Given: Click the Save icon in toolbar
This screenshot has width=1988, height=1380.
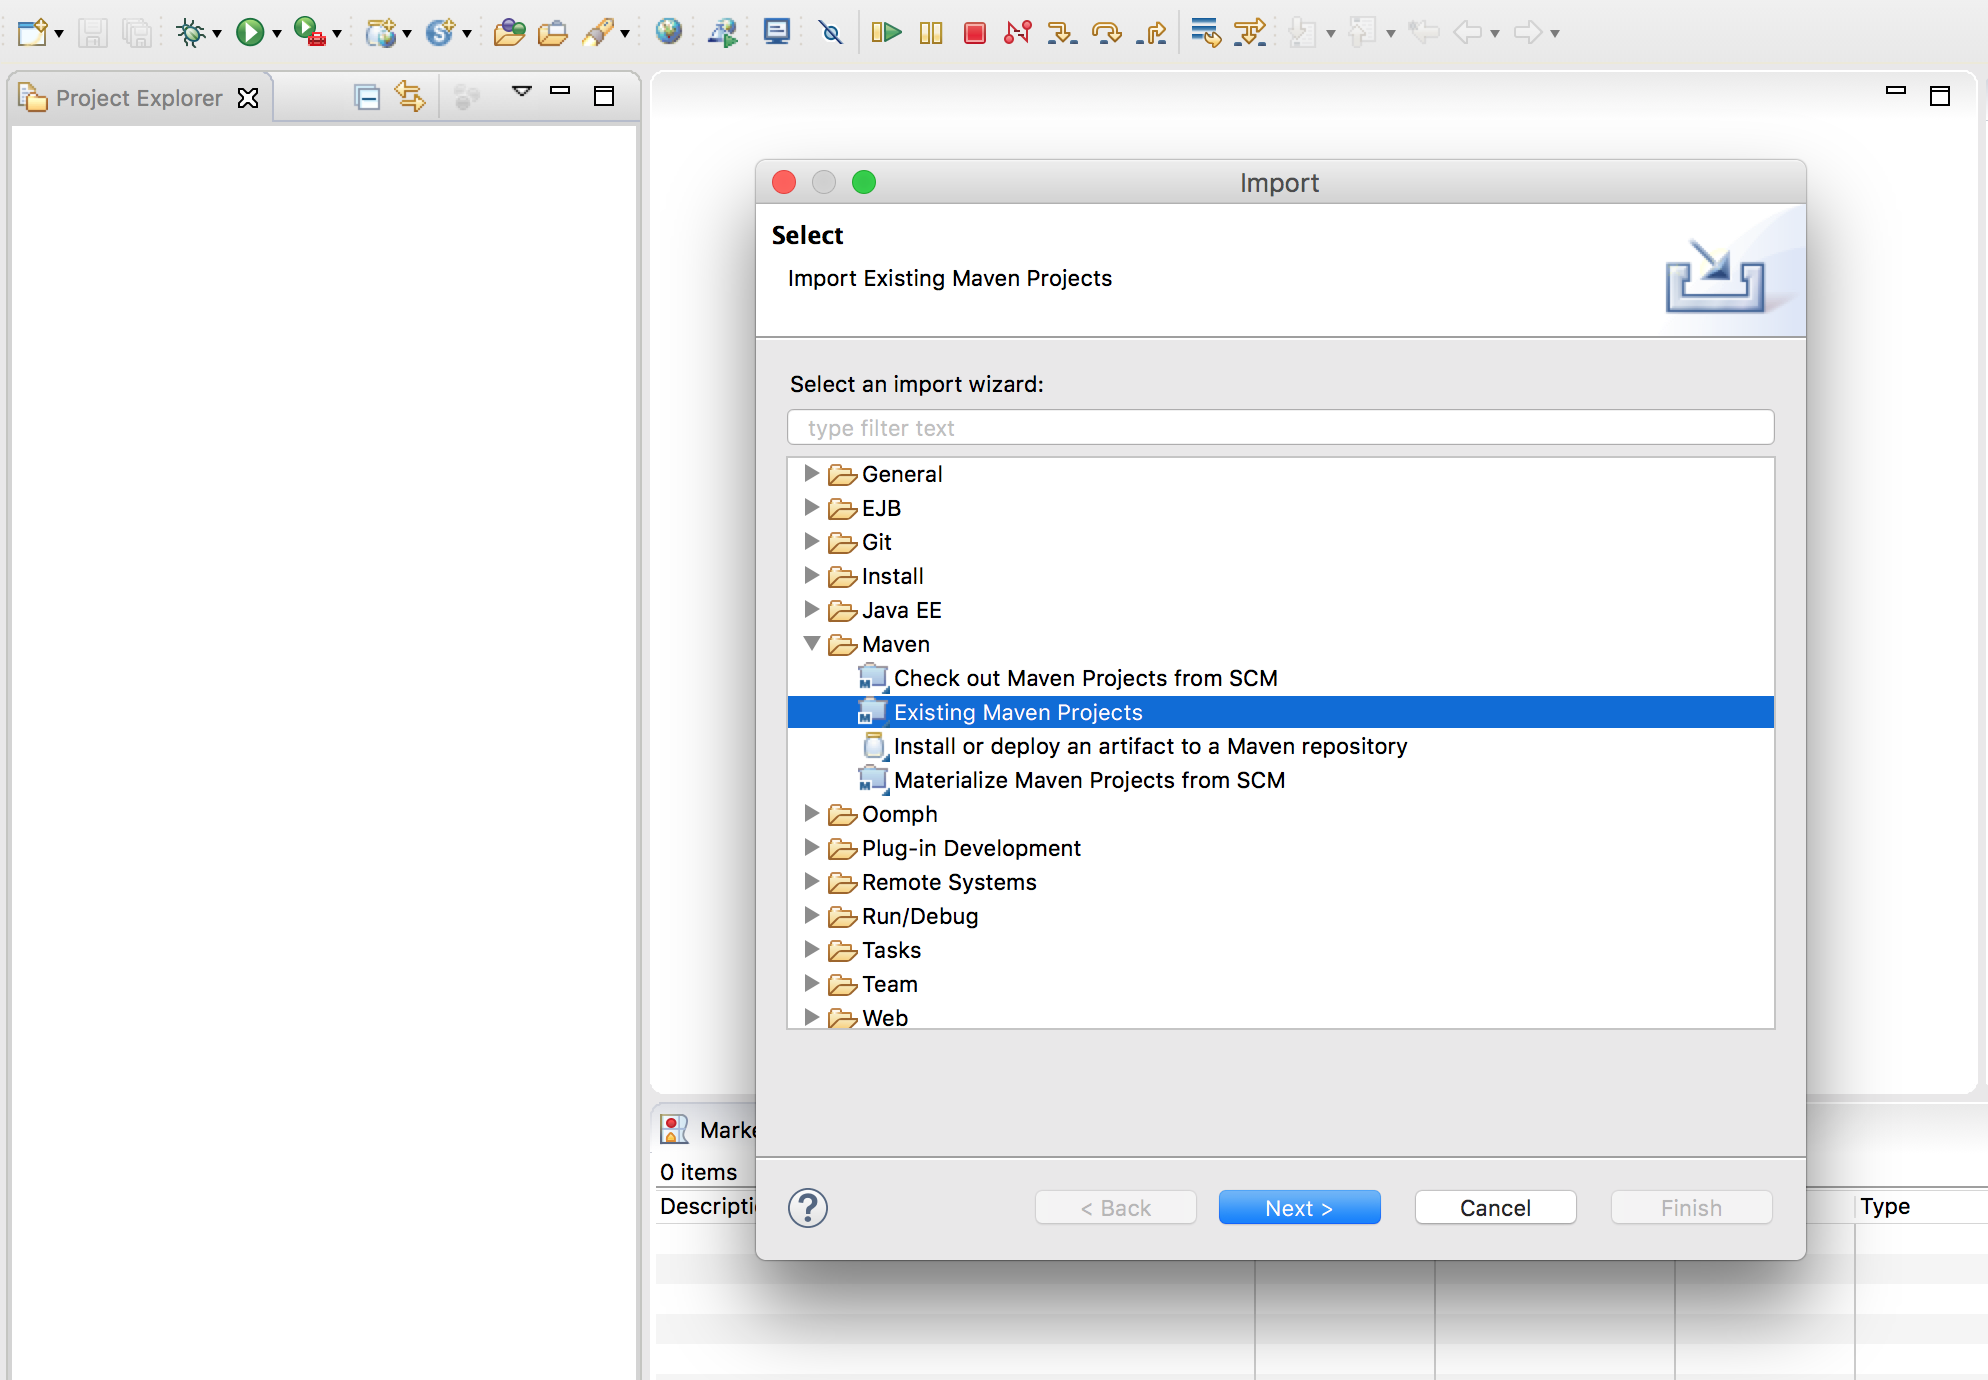Looking at the screenshot, I should pos(92,33).
